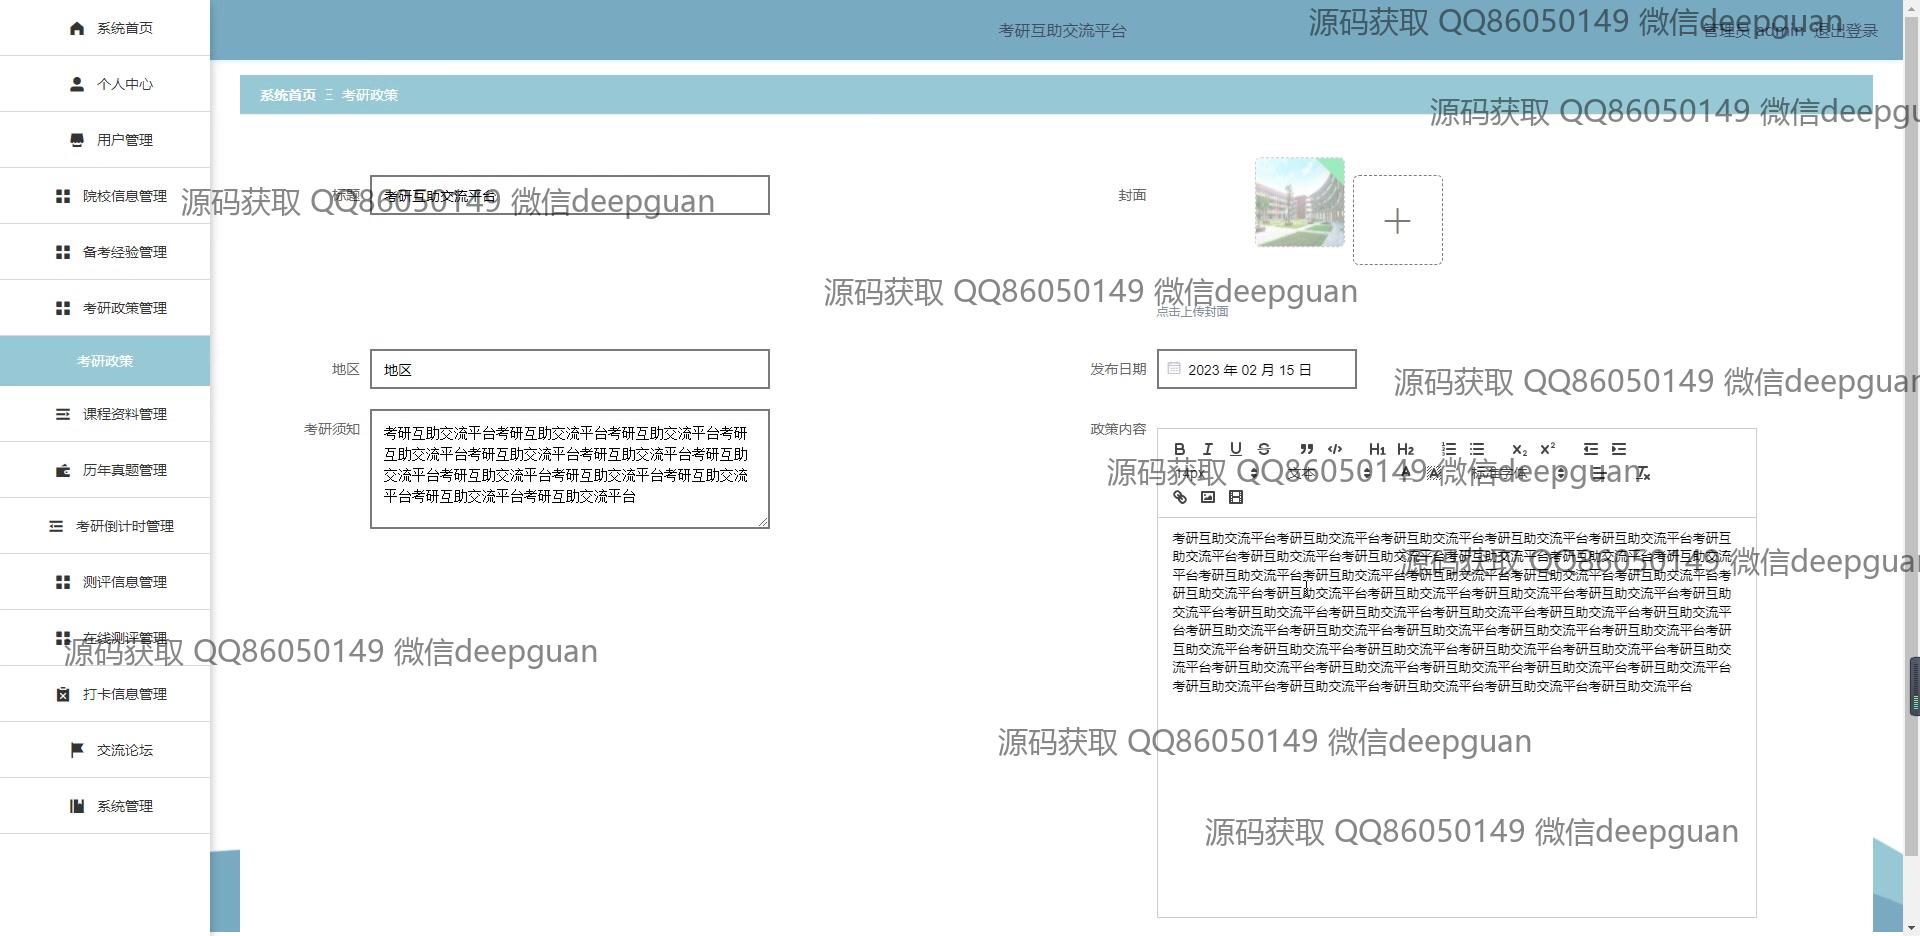Screen dimensions: 1920x936
Task: Insert a link with the chain icon
Action: click(1180, 497)
